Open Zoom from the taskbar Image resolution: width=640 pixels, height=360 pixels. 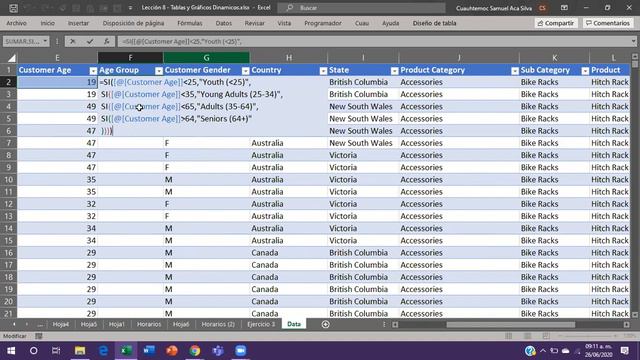pos(241,351)
